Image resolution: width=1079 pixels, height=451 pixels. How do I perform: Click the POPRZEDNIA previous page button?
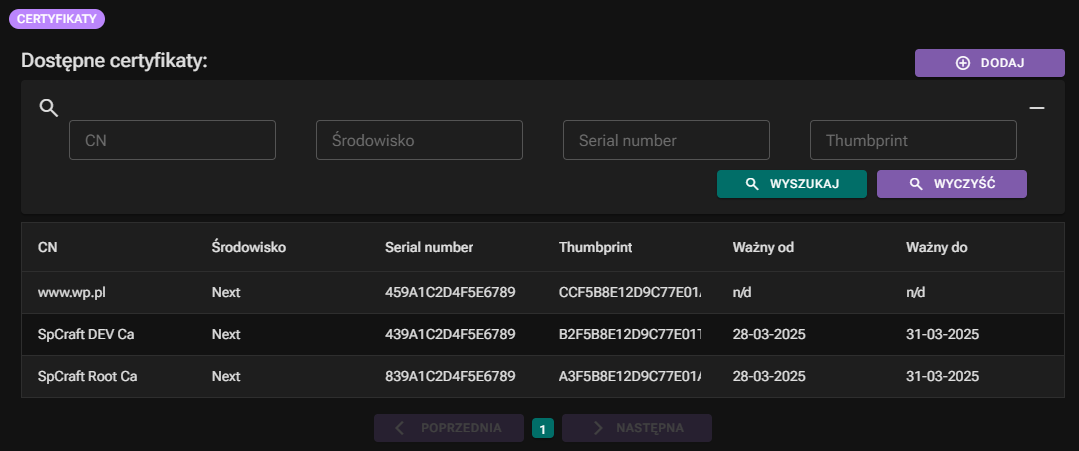pos(449,428)
